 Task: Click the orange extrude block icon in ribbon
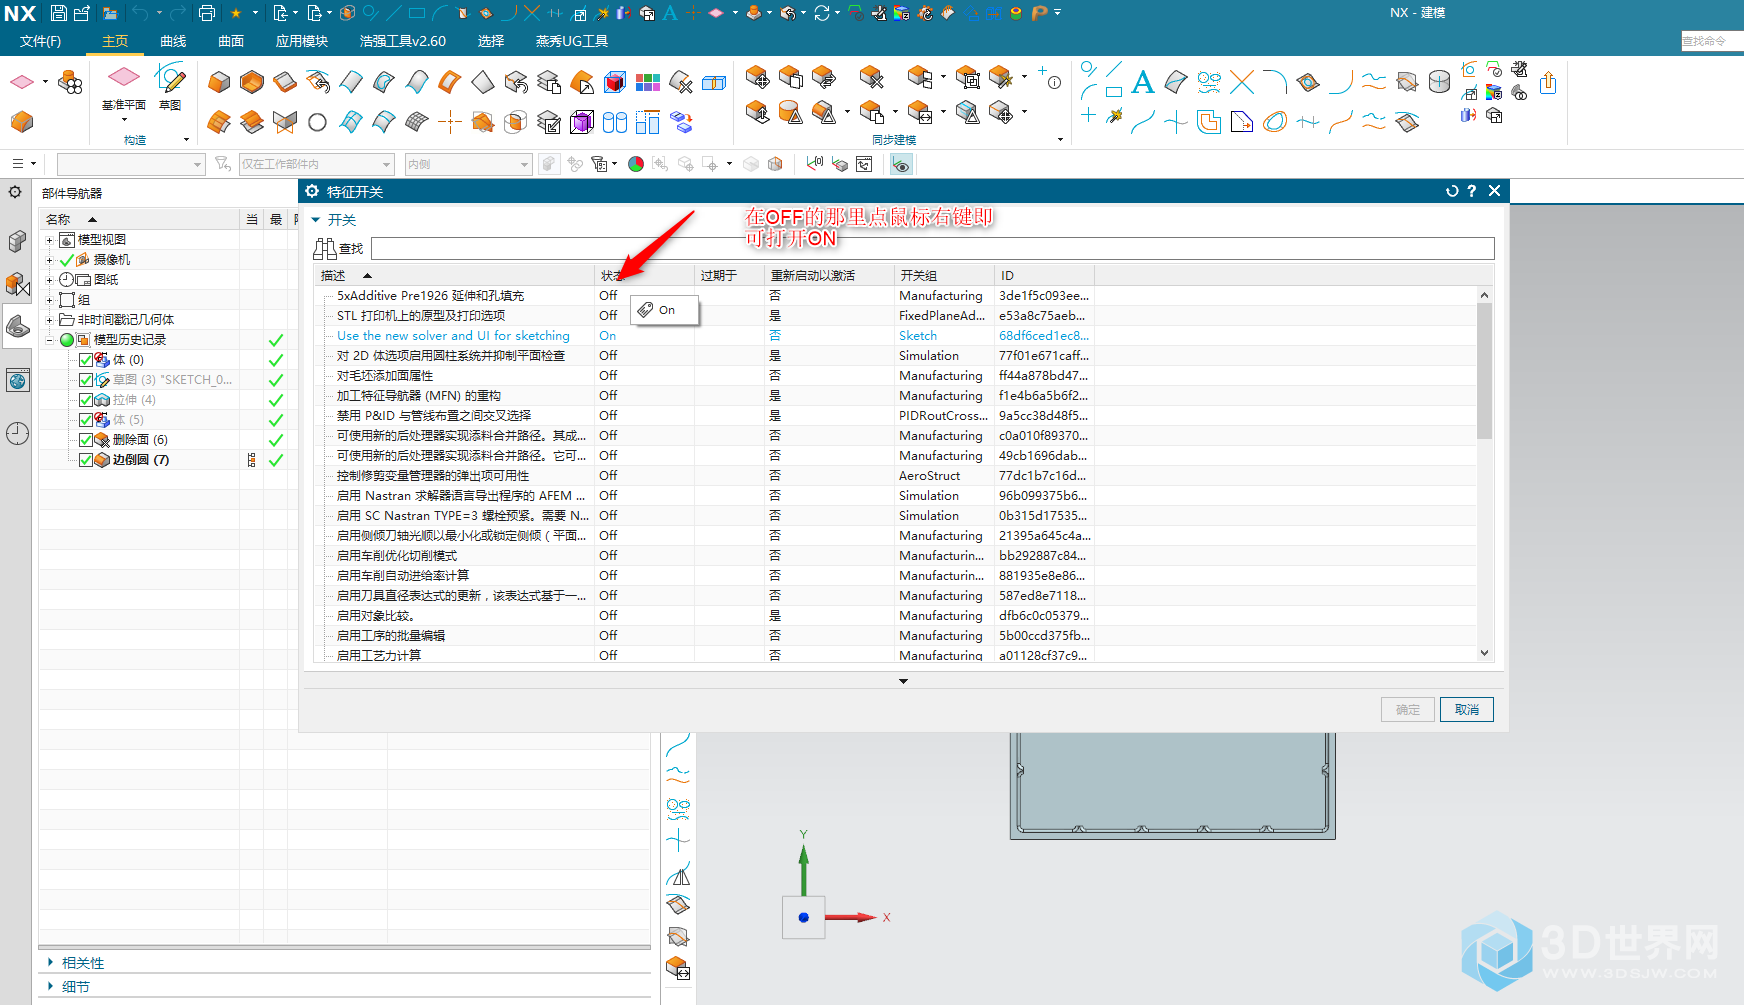219,82
